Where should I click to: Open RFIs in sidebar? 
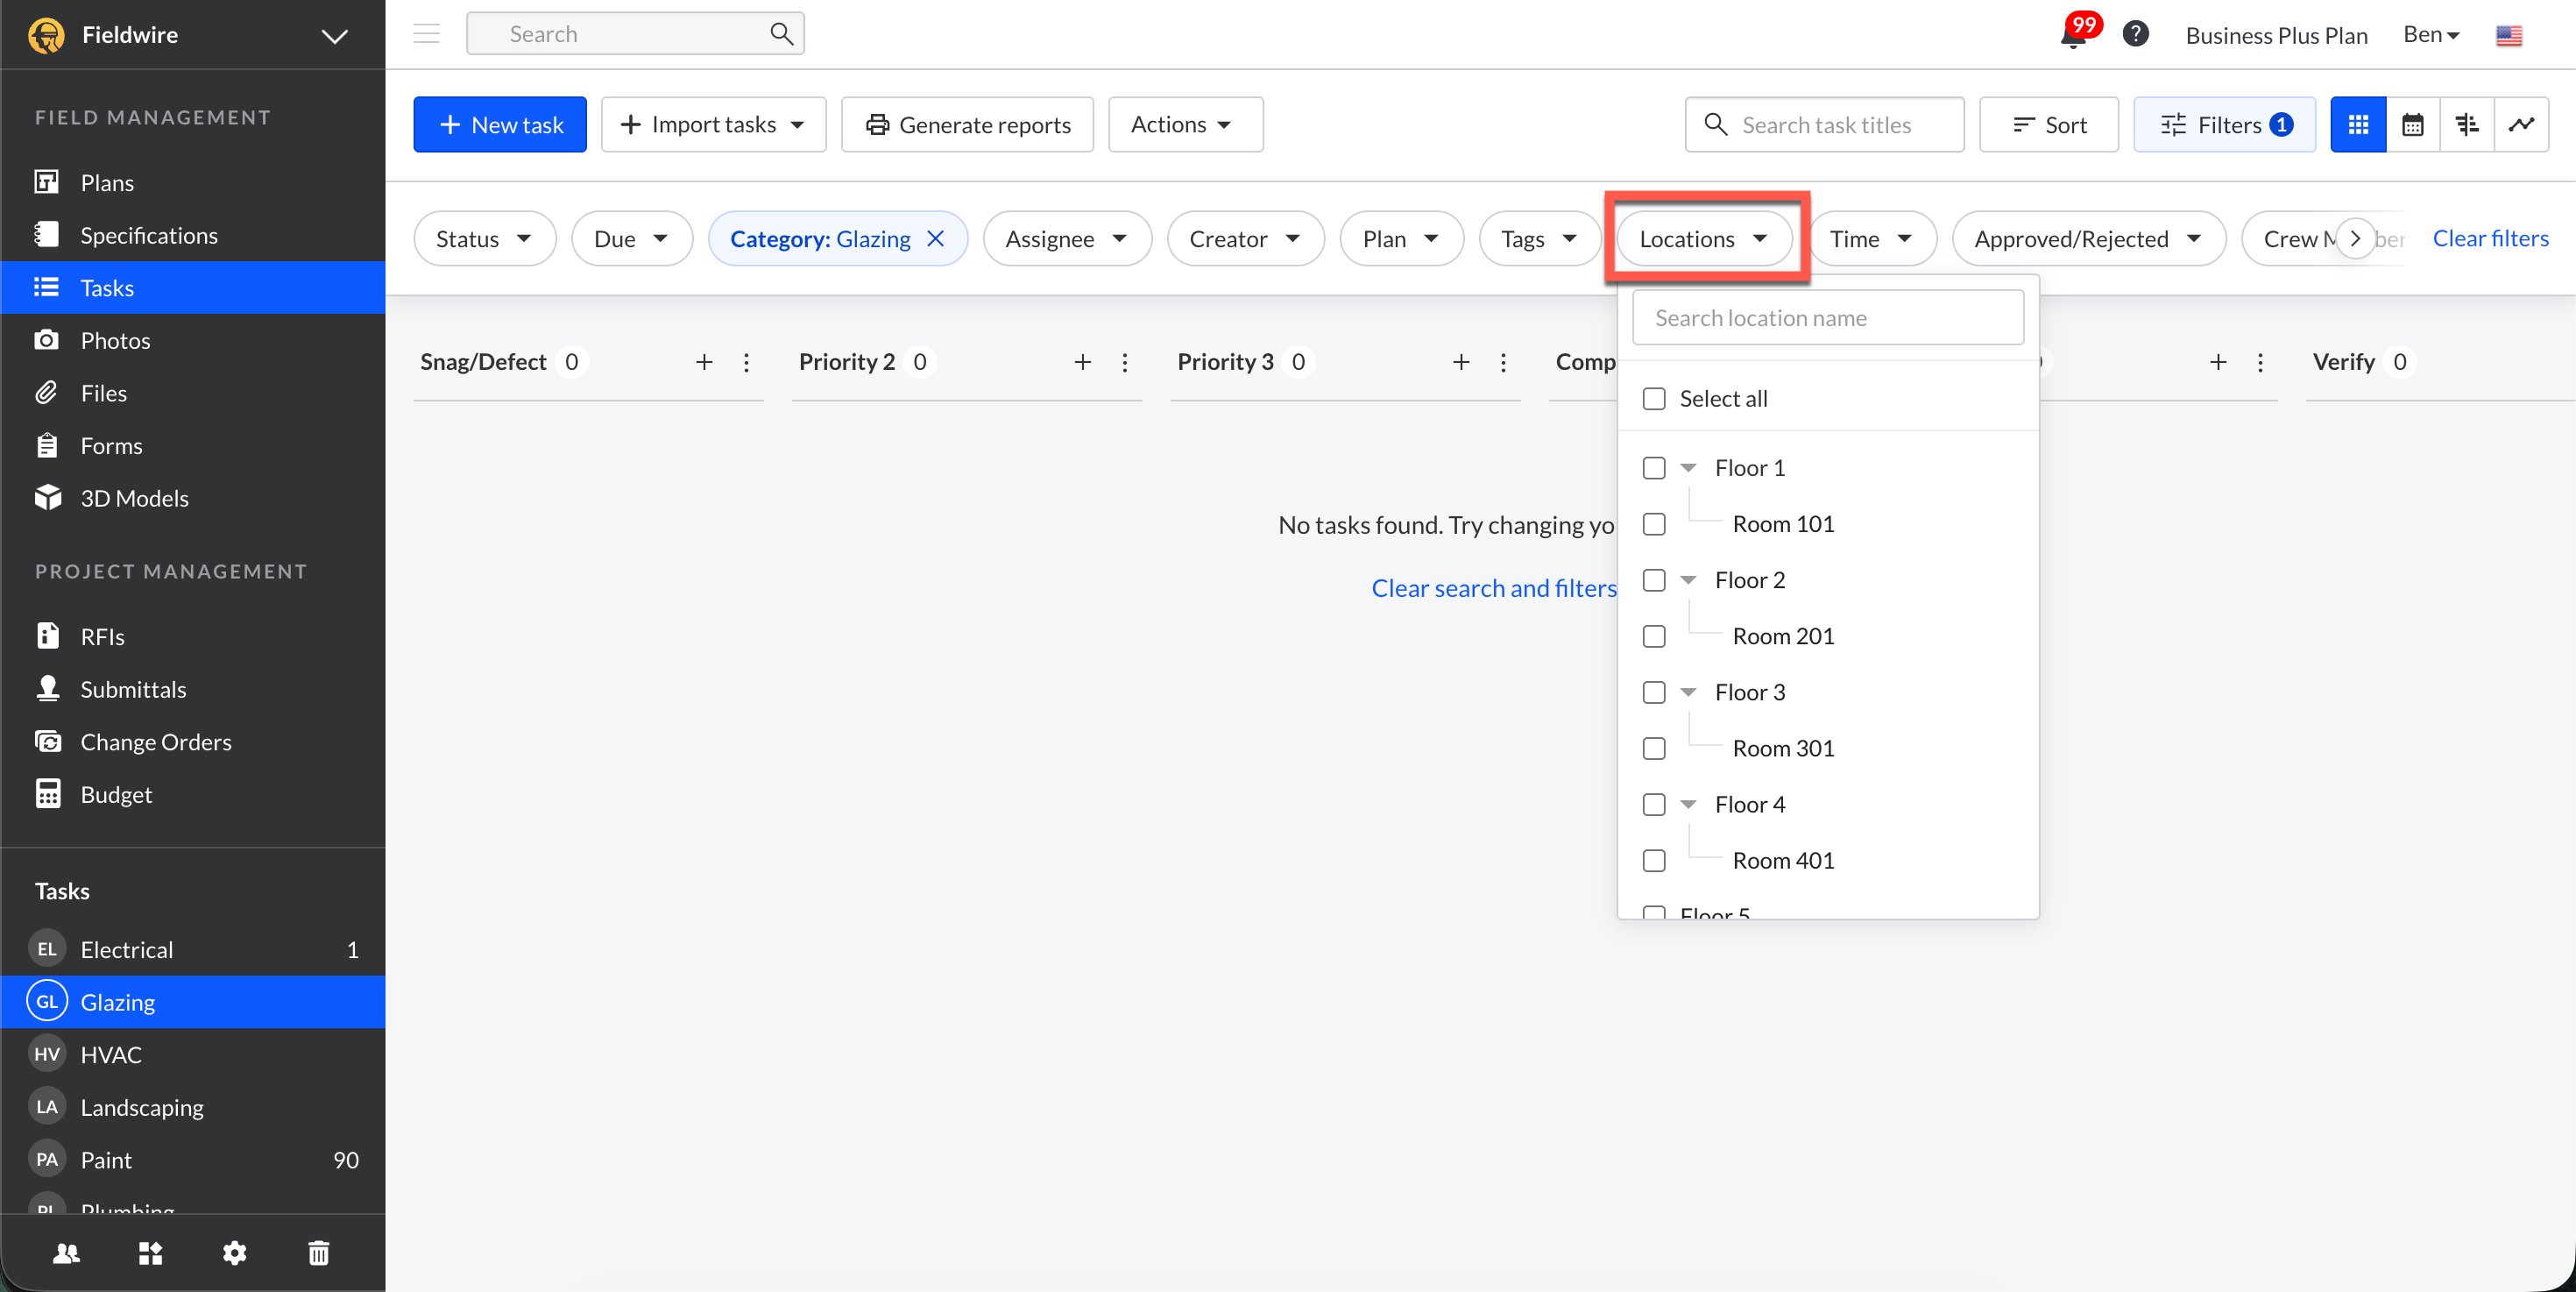pos(193,637)
